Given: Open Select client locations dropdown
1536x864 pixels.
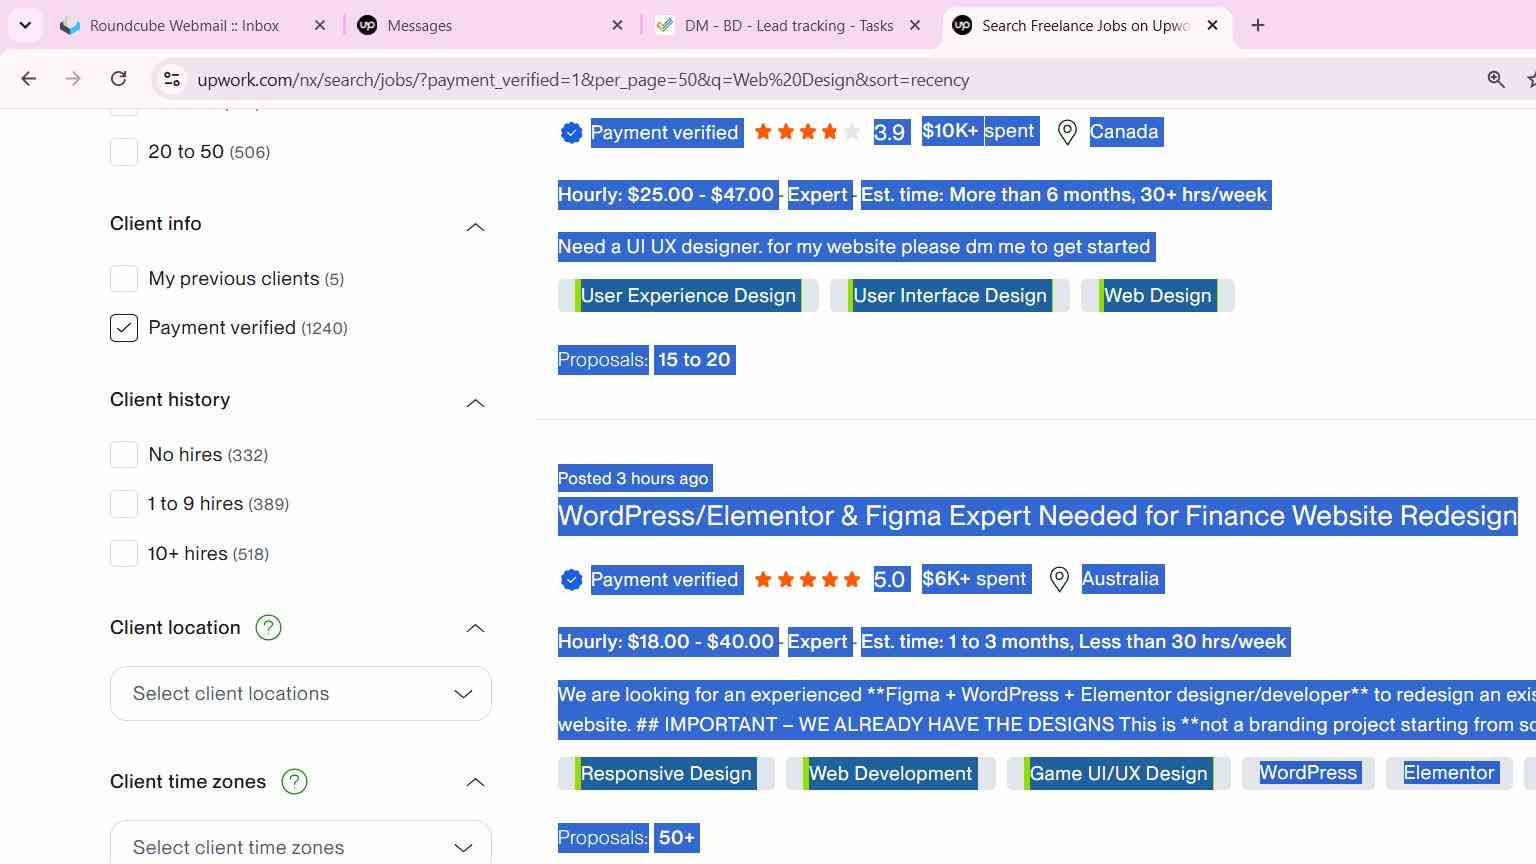Looking at the screenshot, I should (x=301, y=693).
